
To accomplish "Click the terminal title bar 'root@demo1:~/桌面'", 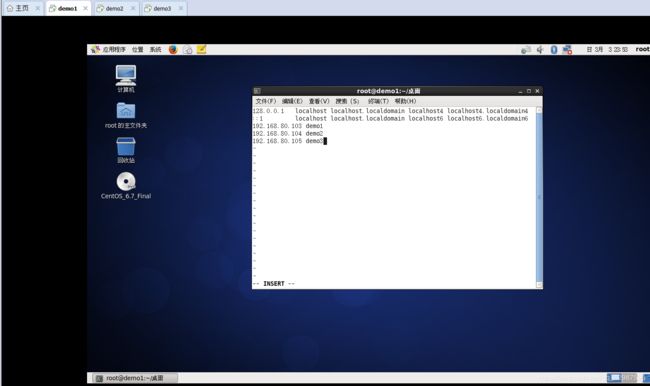I will coord(388,91).
